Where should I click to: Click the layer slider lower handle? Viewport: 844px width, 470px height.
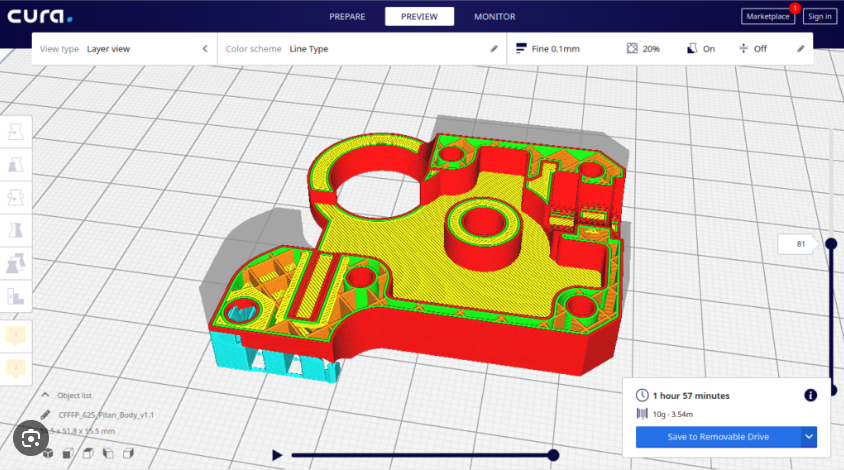tap(833, 390)
